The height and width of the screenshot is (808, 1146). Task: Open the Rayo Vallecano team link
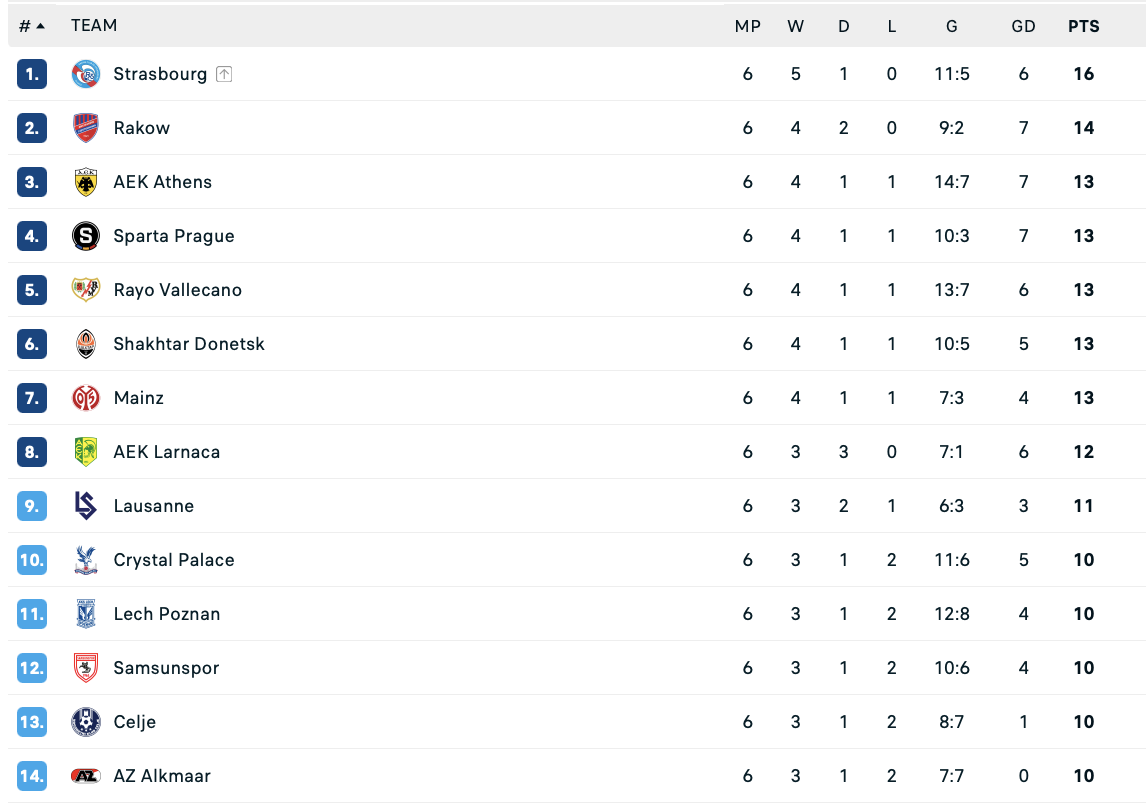pos(177,290)
